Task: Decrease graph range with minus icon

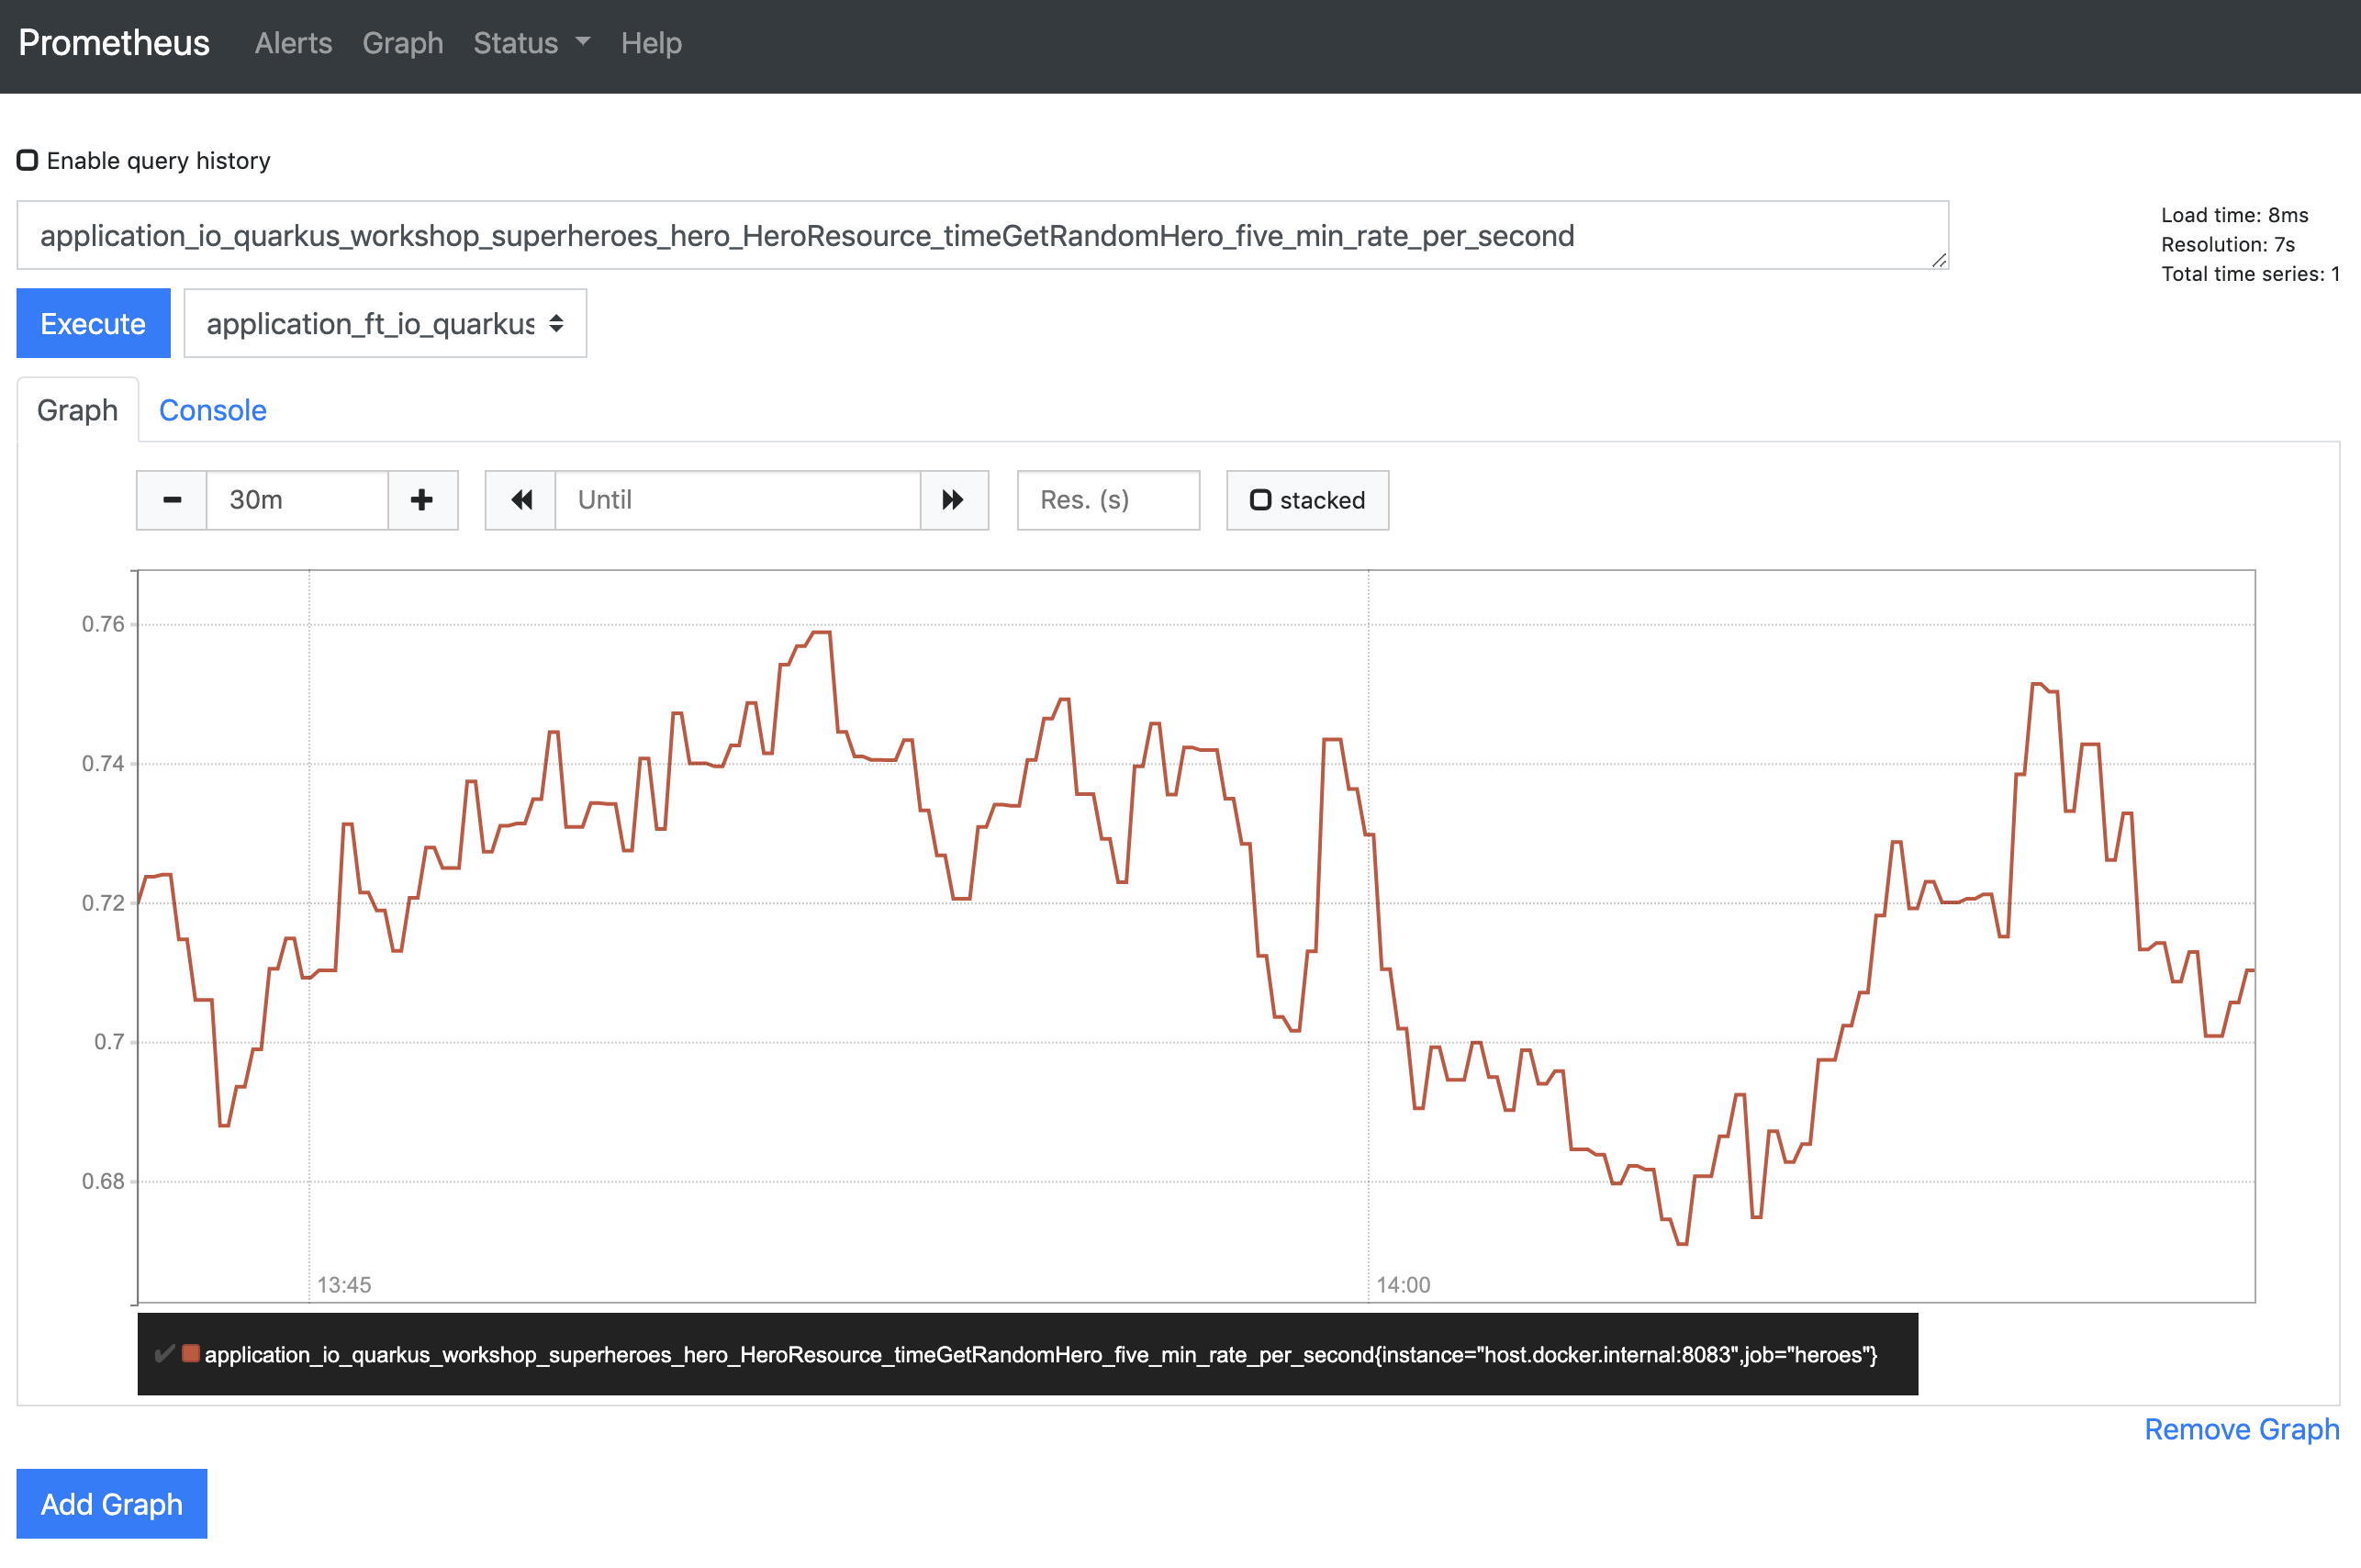Action: click(172, 500)
